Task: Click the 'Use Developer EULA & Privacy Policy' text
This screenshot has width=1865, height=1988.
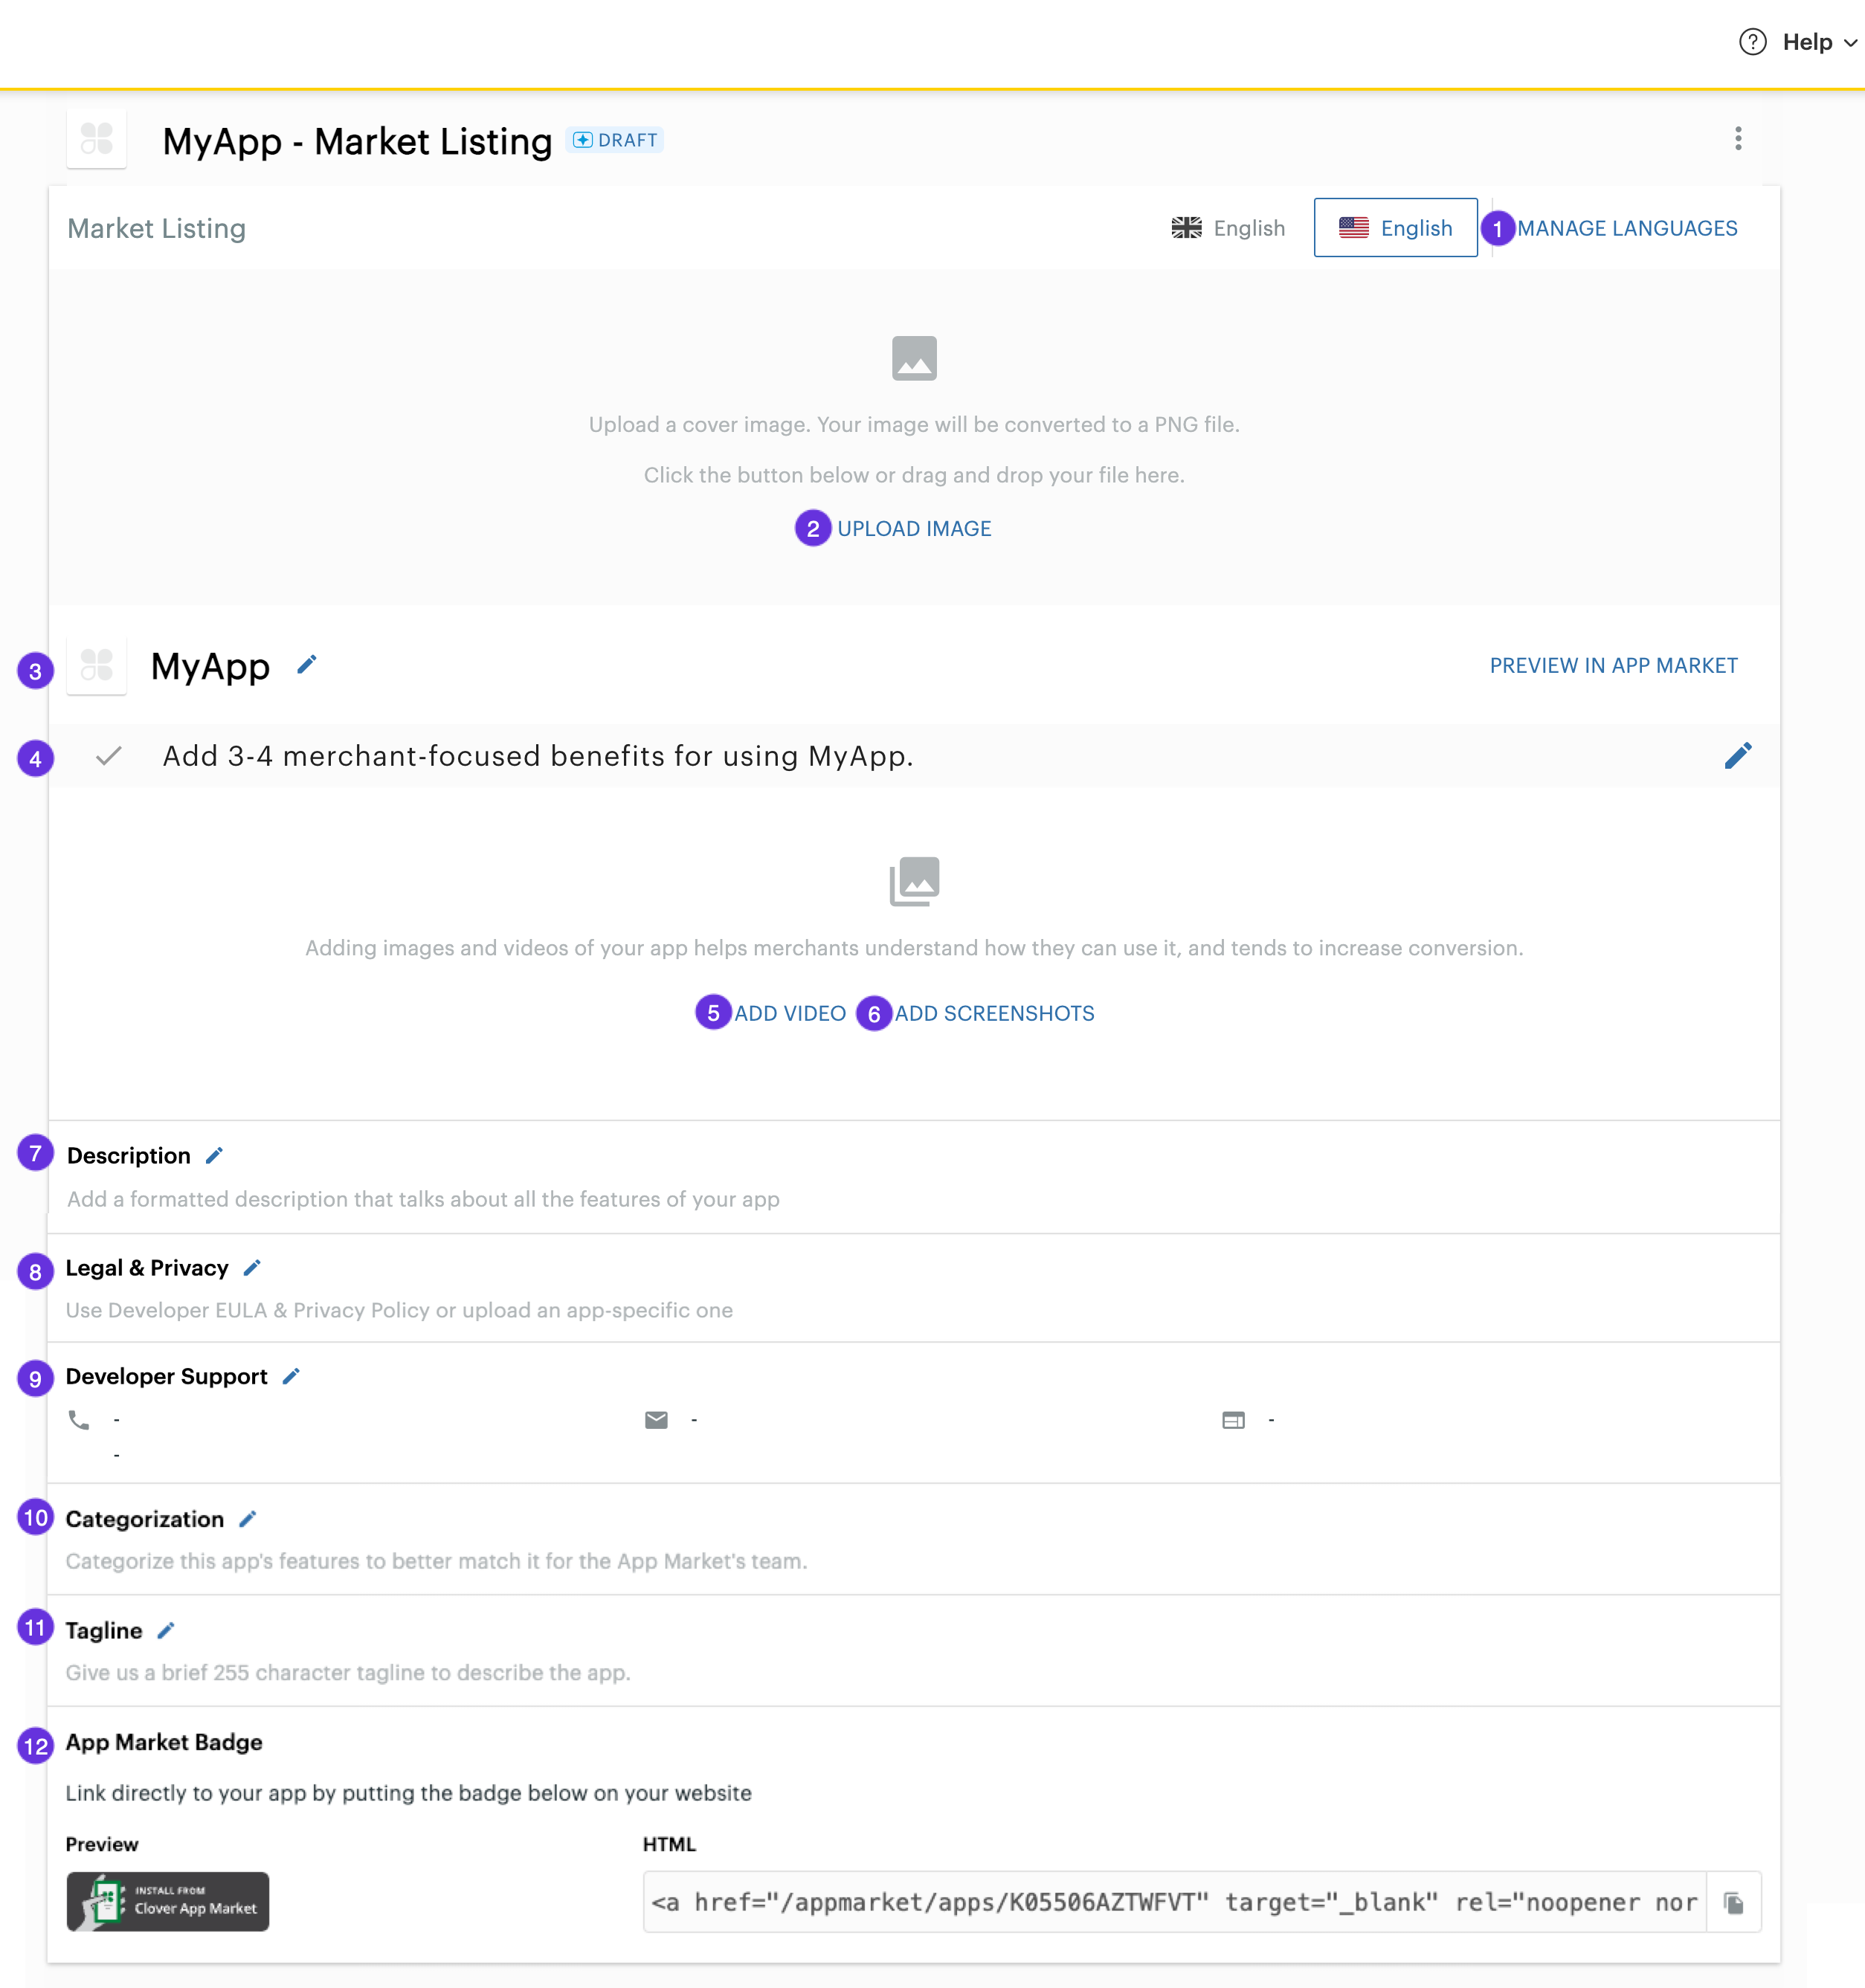Action: 399,1310
